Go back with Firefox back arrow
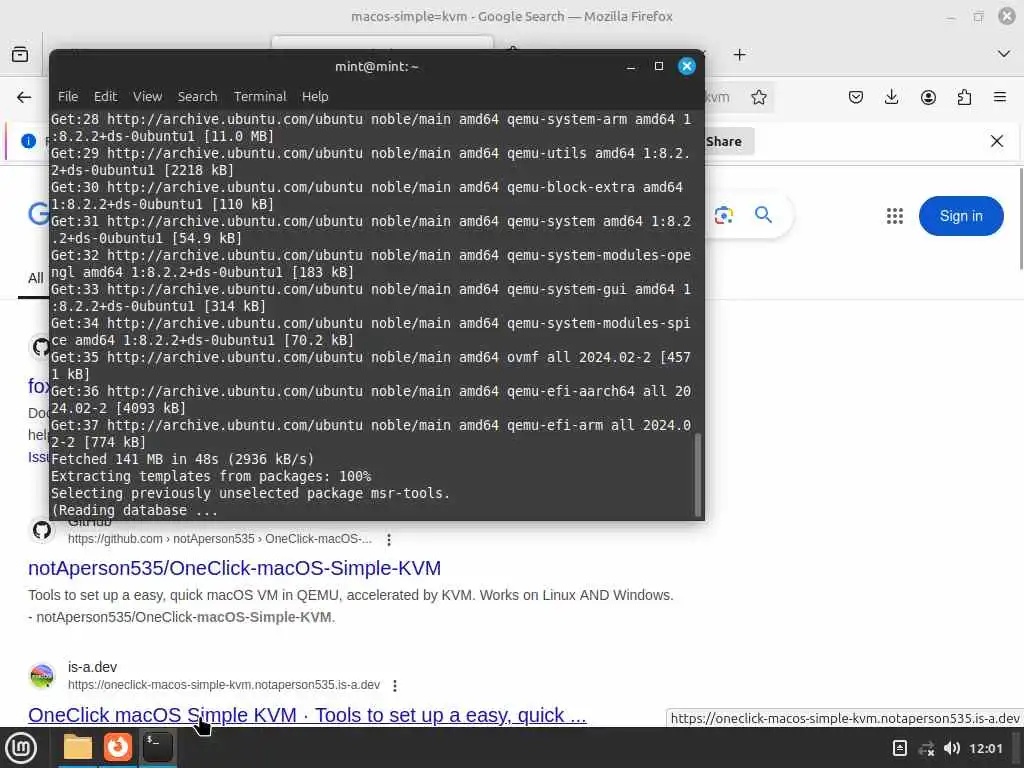 (24, 97)
